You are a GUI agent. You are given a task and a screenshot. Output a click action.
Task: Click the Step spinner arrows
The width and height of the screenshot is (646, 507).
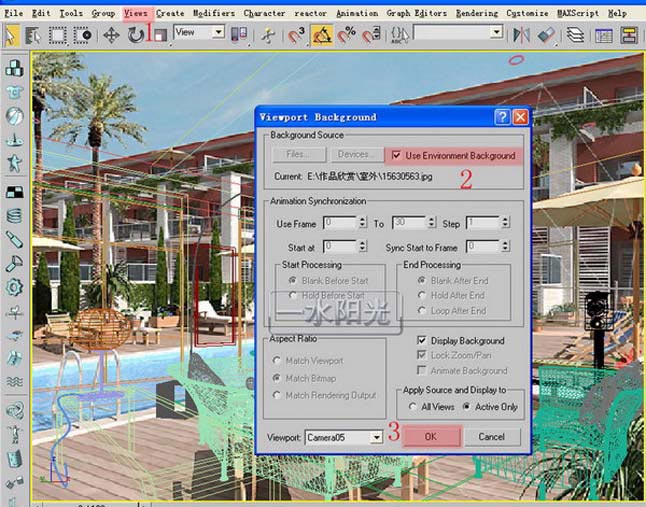coord(506,222)
